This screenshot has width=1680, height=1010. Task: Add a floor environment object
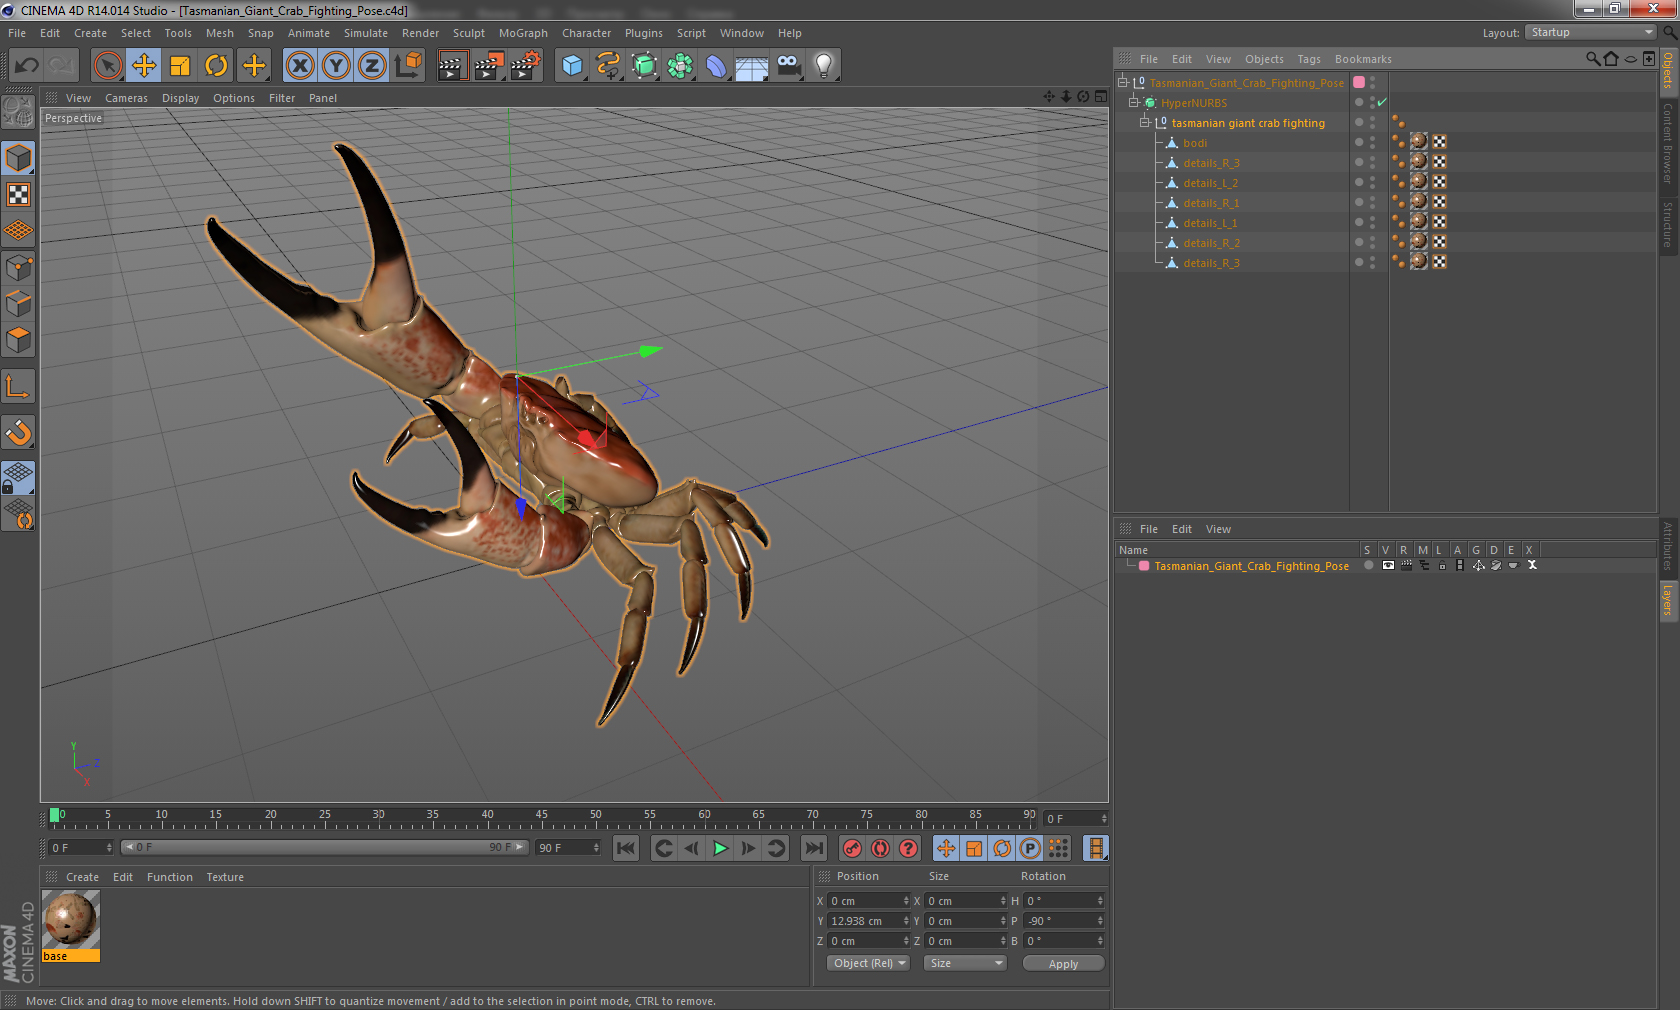pyautogui.click(x=752, y=66)
